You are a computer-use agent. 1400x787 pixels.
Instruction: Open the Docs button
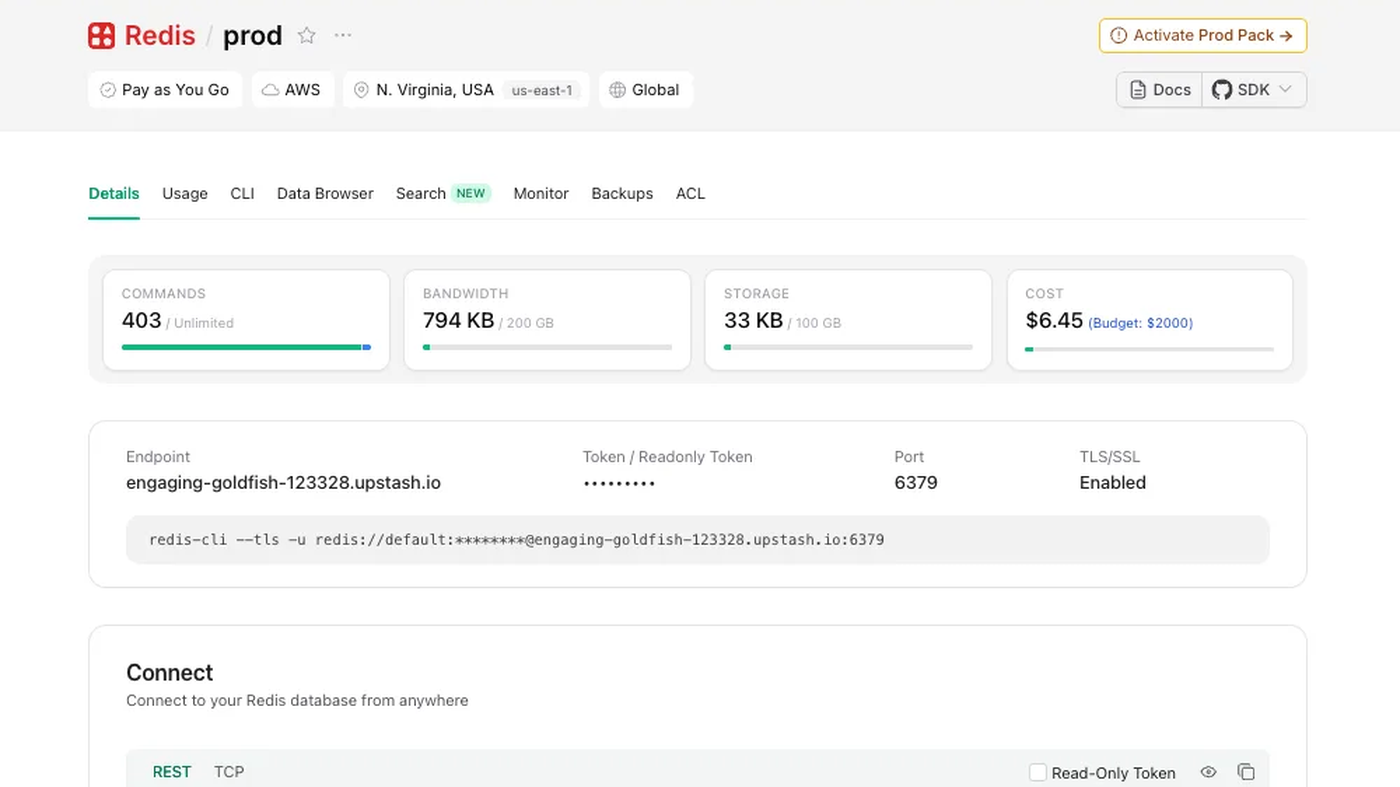[x=1160, y=90]
